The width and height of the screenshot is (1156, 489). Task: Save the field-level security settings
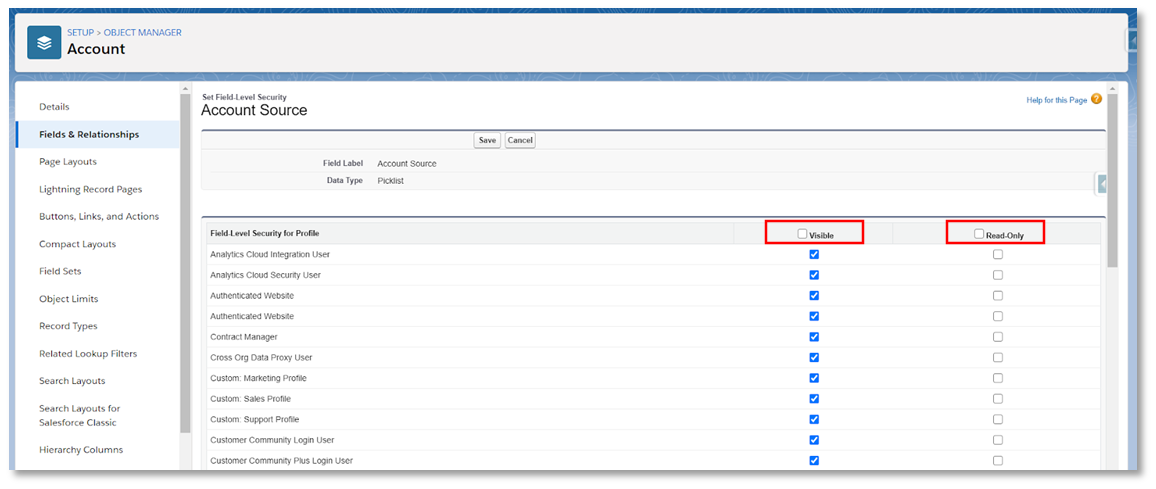coord(487,140)
